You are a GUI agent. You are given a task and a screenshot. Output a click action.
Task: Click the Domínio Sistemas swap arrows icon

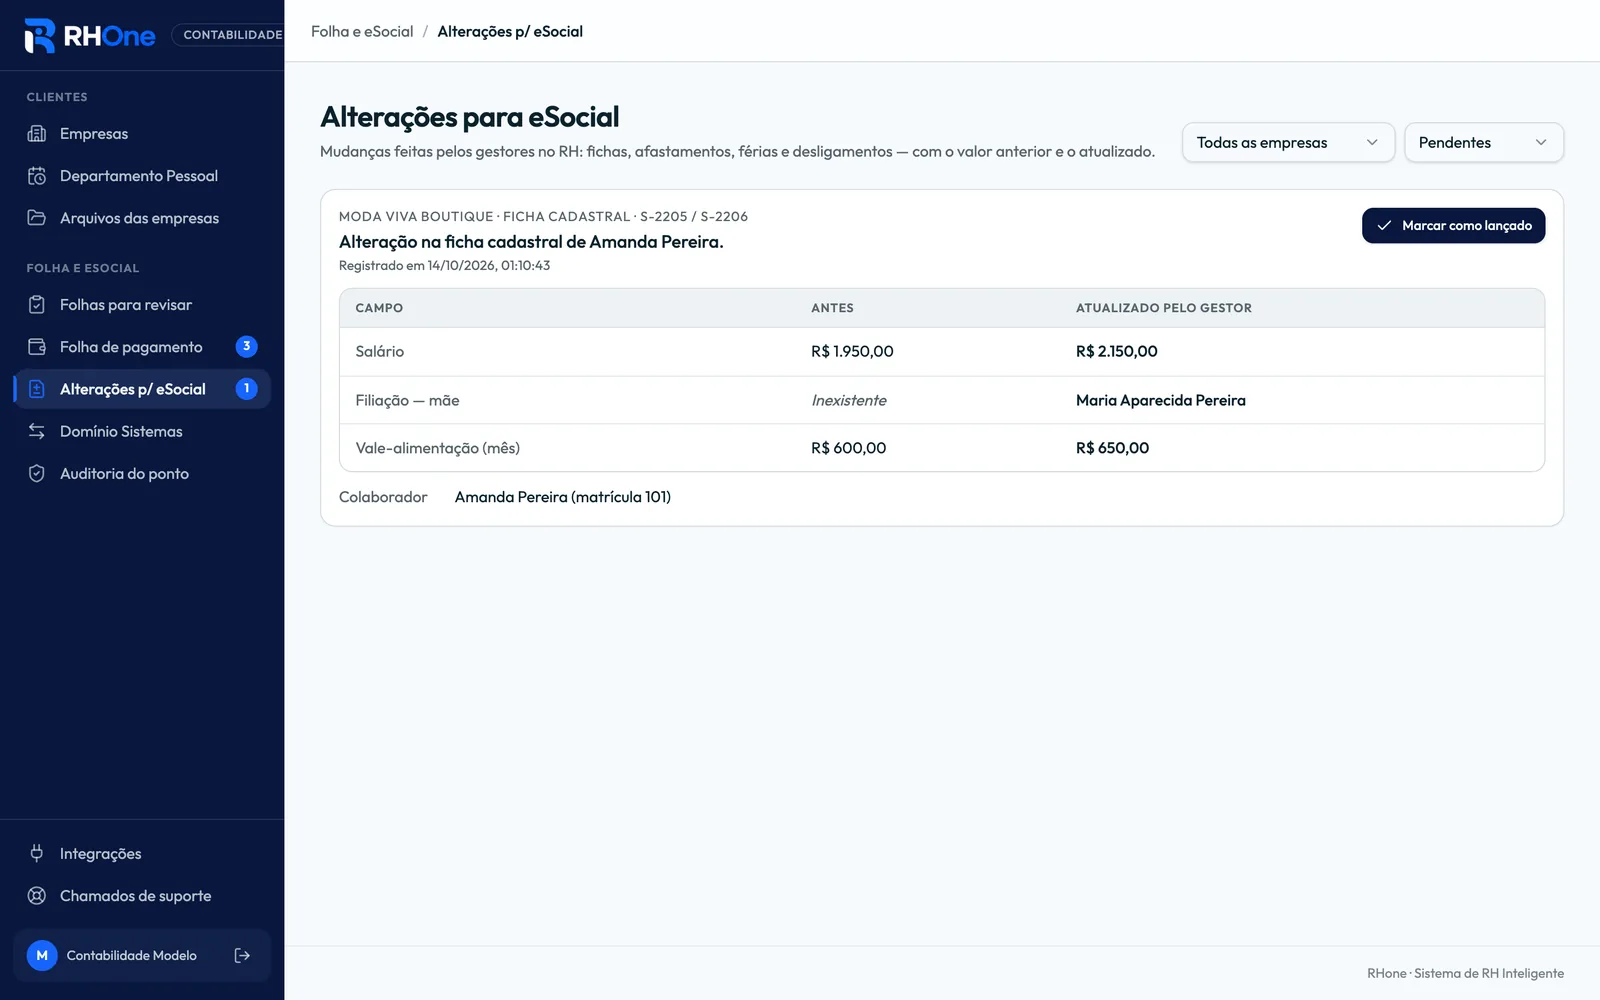tap(37, 431)
